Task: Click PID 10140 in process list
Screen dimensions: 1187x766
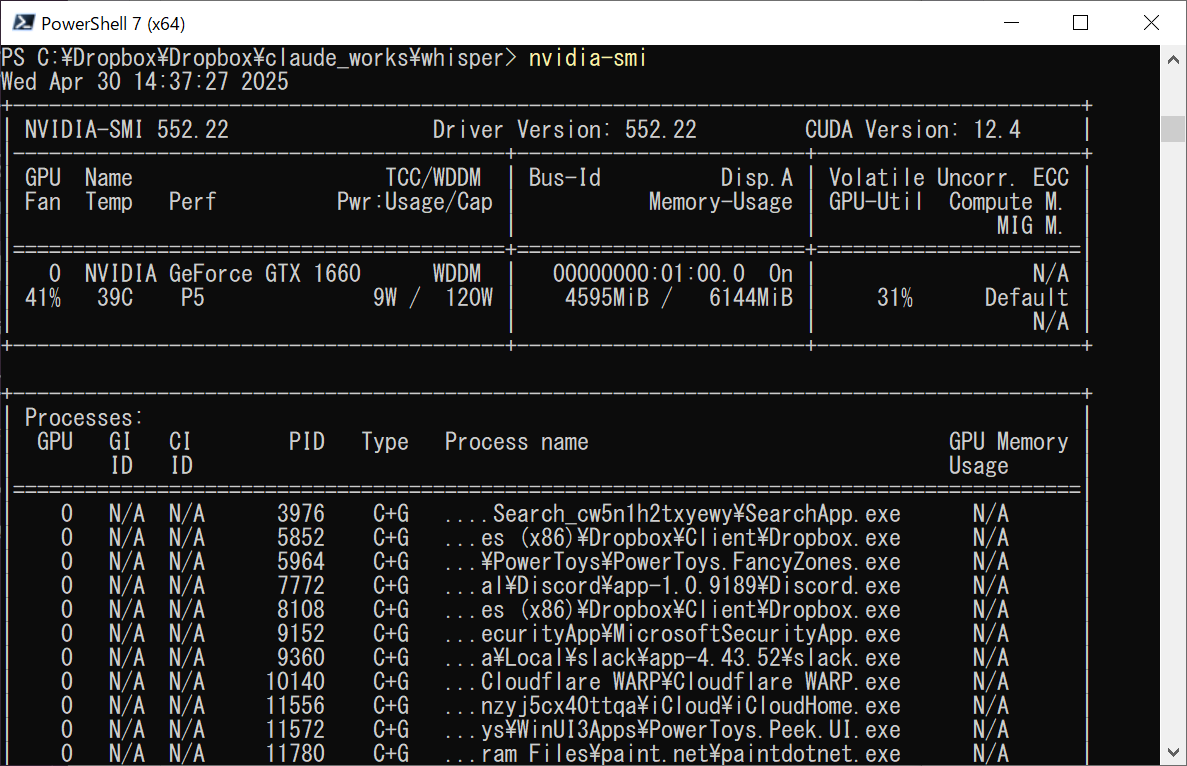Action: (x=294, y=682)
